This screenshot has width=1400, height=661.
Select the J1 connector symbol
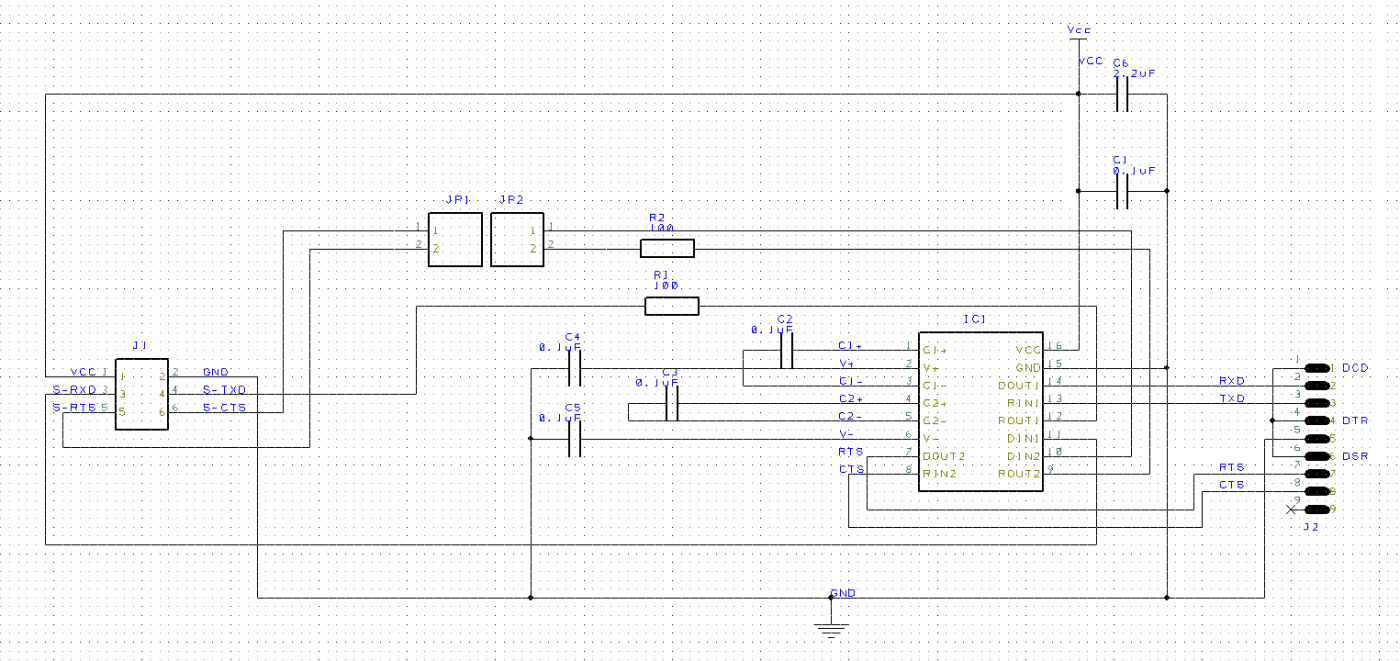(x=141, y=394)
